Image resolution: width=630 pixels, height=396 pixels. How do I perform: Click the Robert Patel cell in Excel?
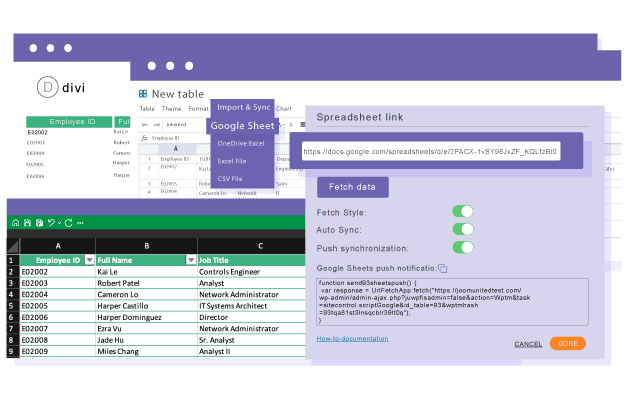coord(147,283)
